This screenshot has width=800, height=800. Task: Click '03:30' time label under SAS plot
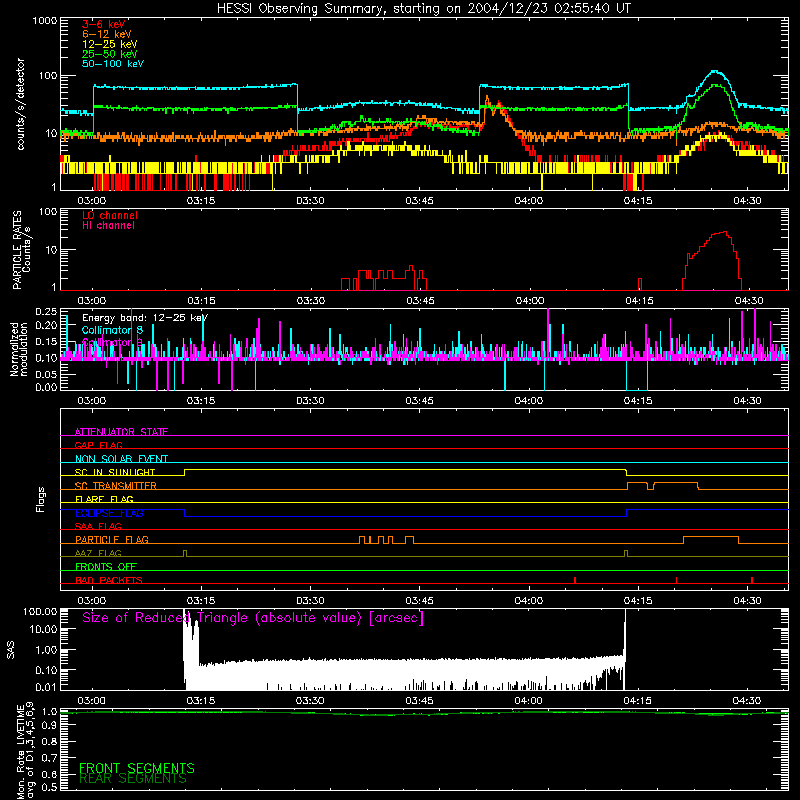tap(310, 701)
